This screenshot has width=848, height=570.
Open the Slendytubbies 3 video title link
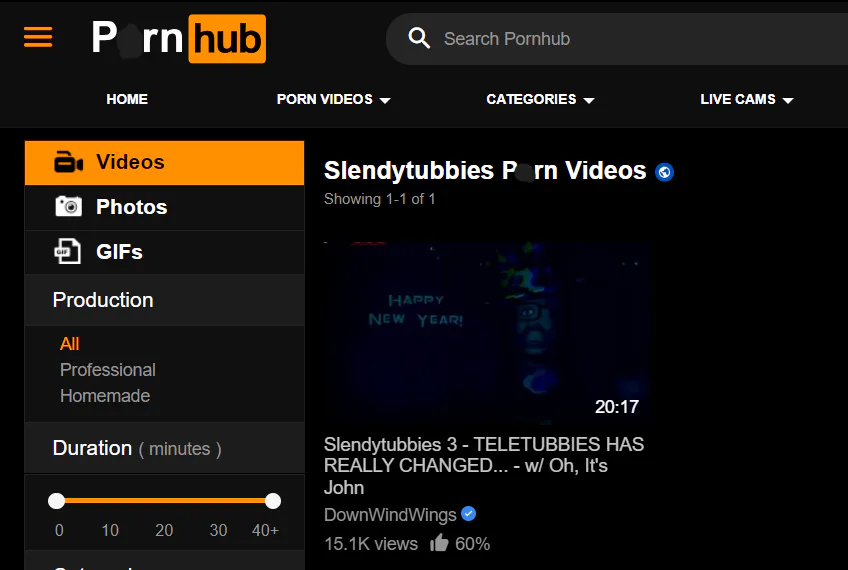pyautogui.click(x=484, y=466)
